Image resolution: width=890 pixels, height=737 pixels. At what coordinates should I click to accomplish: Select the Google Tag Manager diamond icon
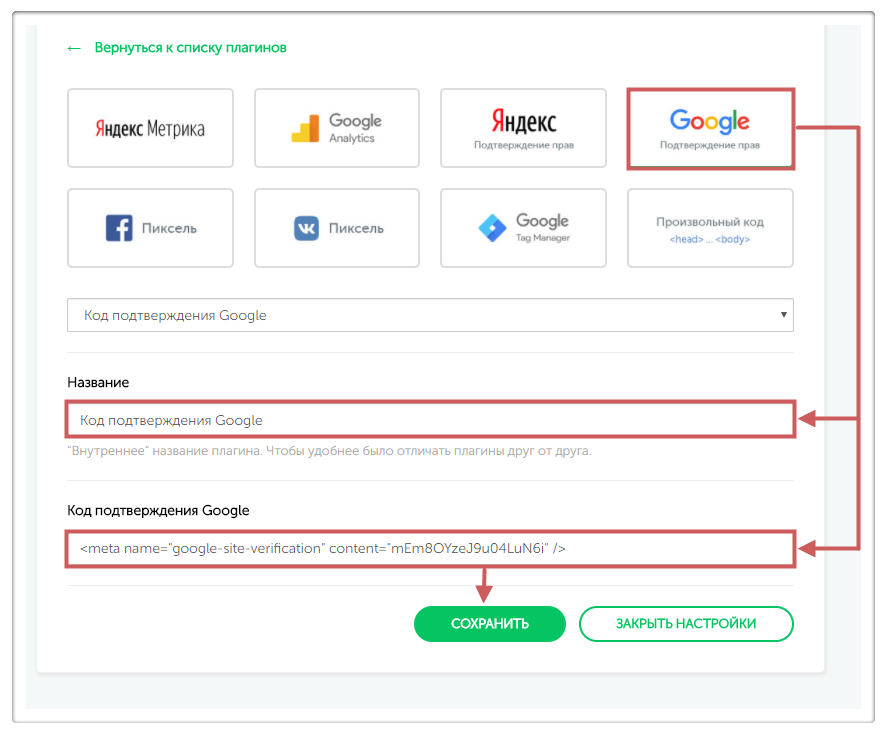[492, 228]
